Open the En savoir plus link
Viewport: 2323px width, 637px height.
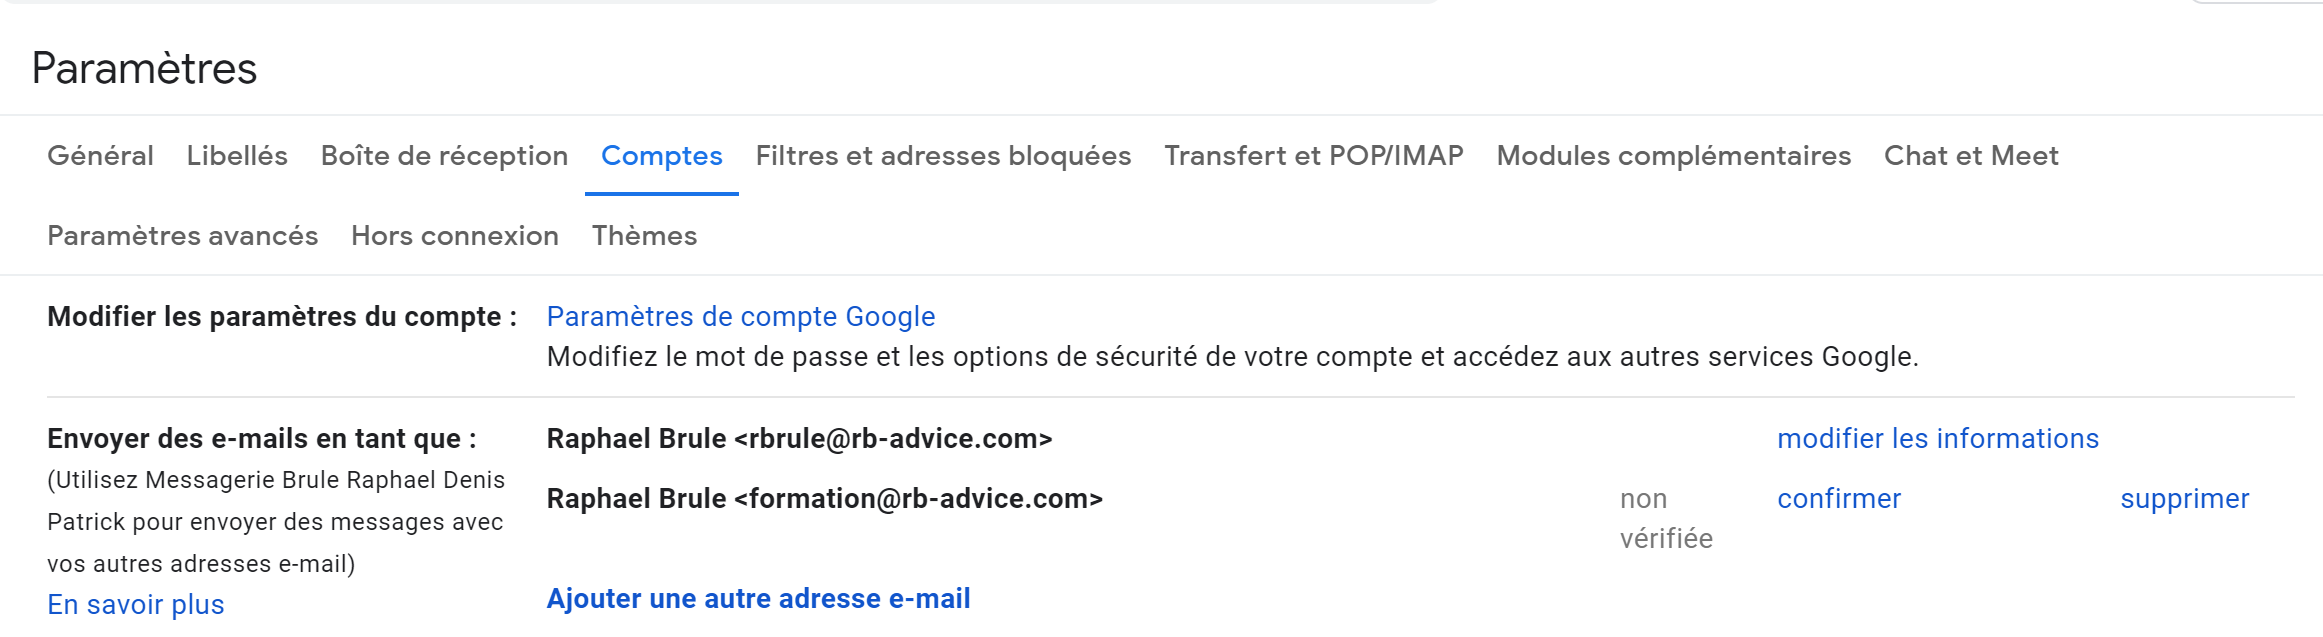click(136, 605)
